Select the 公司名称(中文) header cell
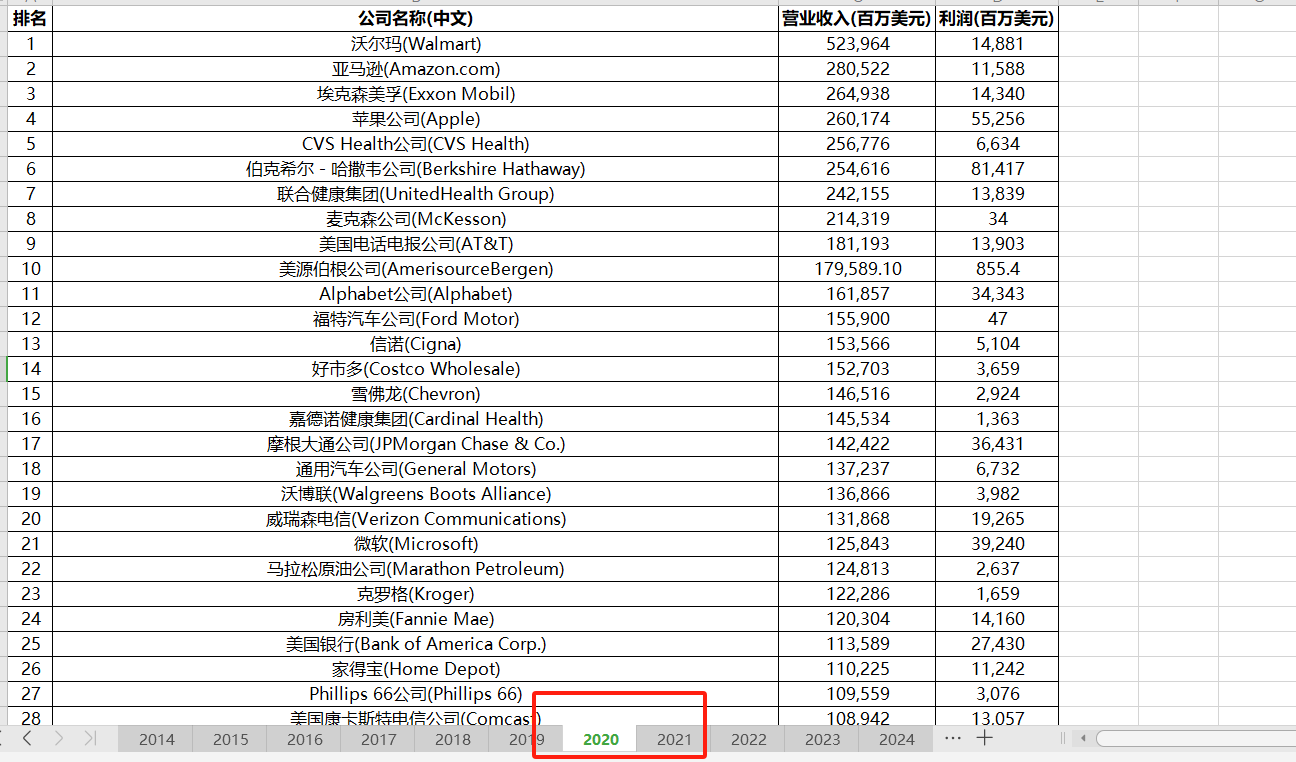Screen dimensions: 1296x762 pyautogui.click(x=415, y=18)
